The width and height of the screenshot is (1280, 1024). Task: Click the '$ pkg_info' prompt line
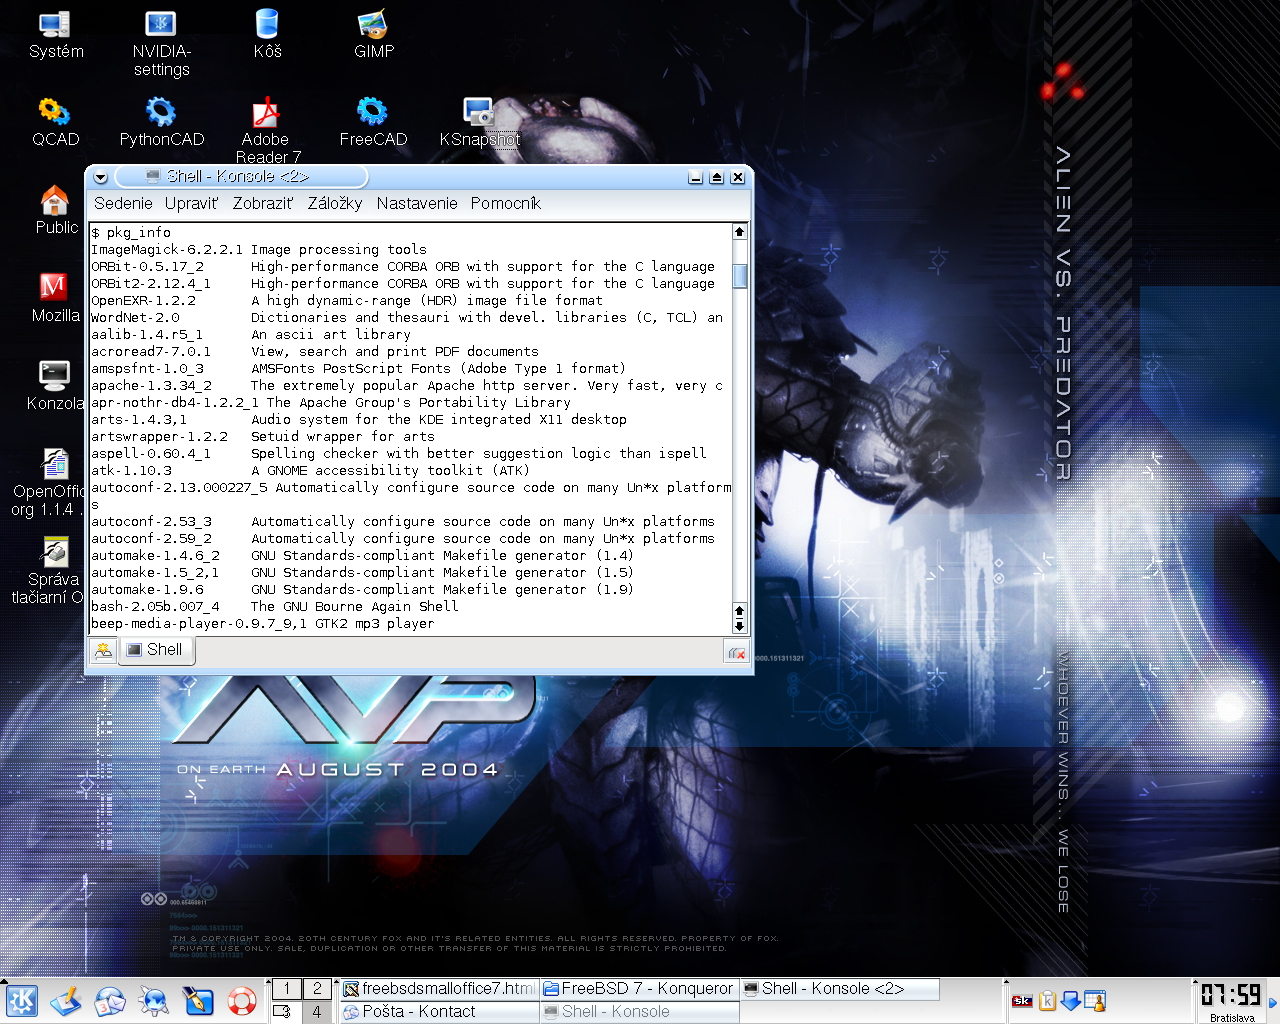(131, 232)
